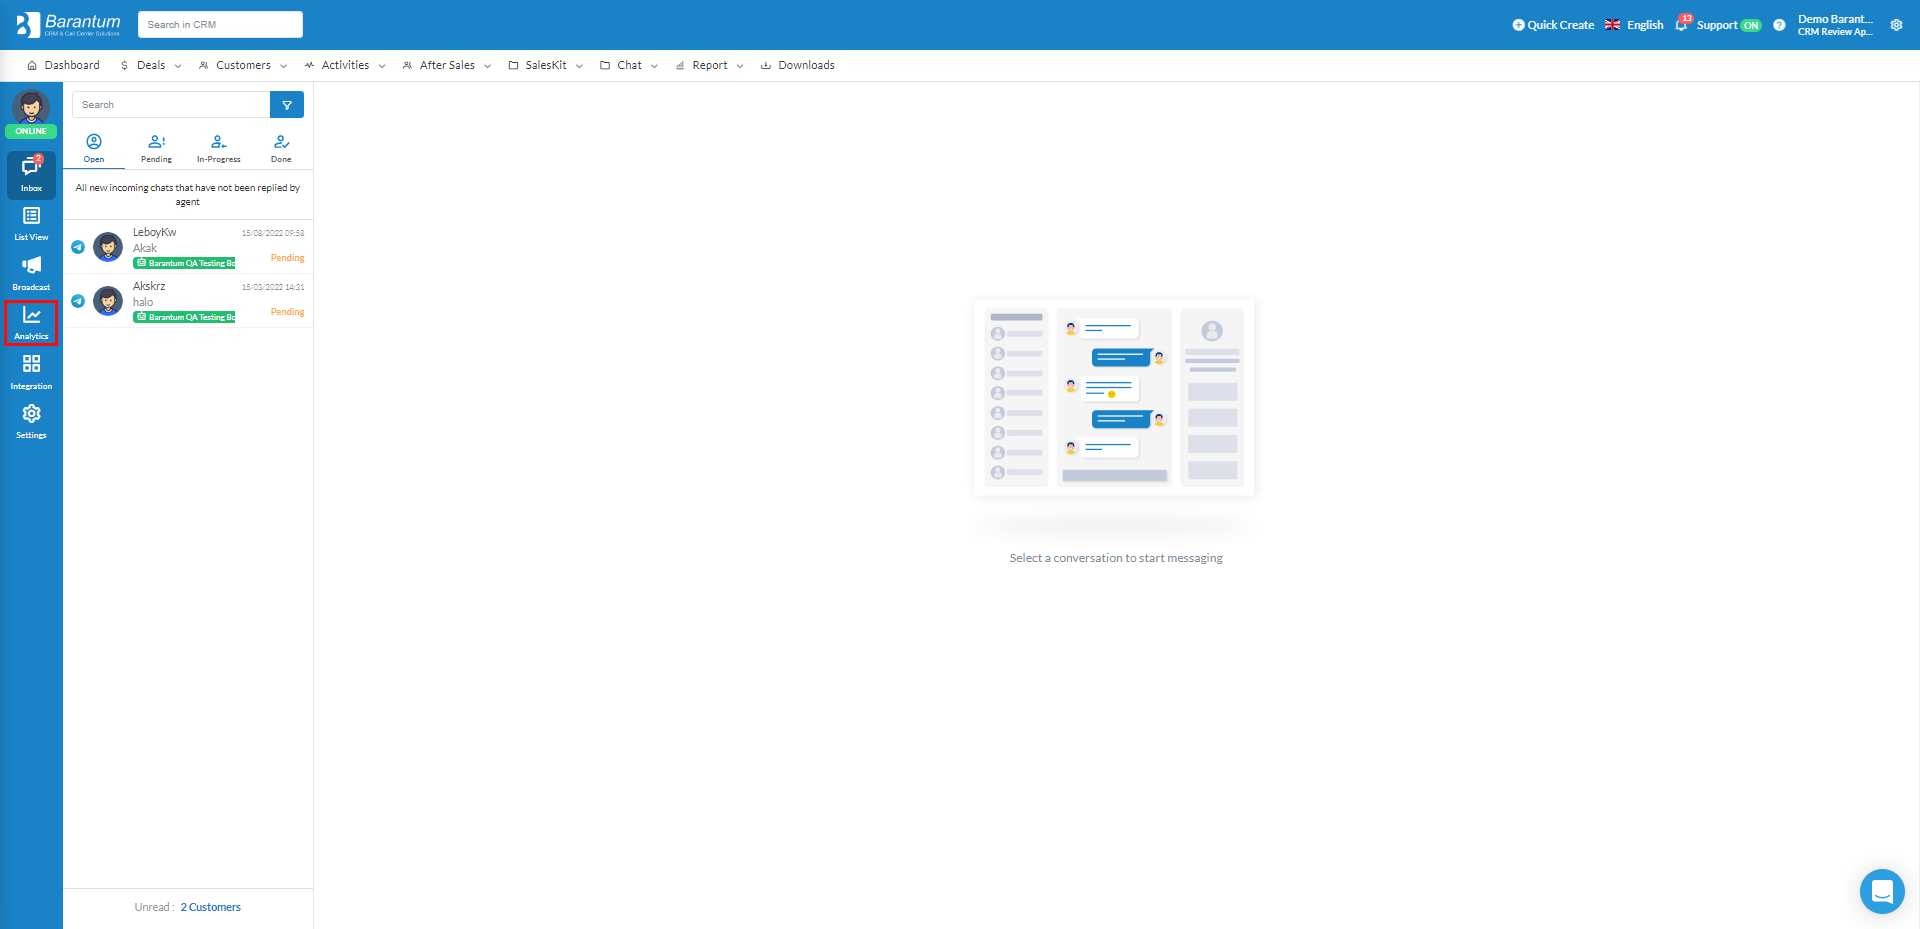Open the notifications bell icon
Screen dimensions: 1920x929
pos(1682,24)
